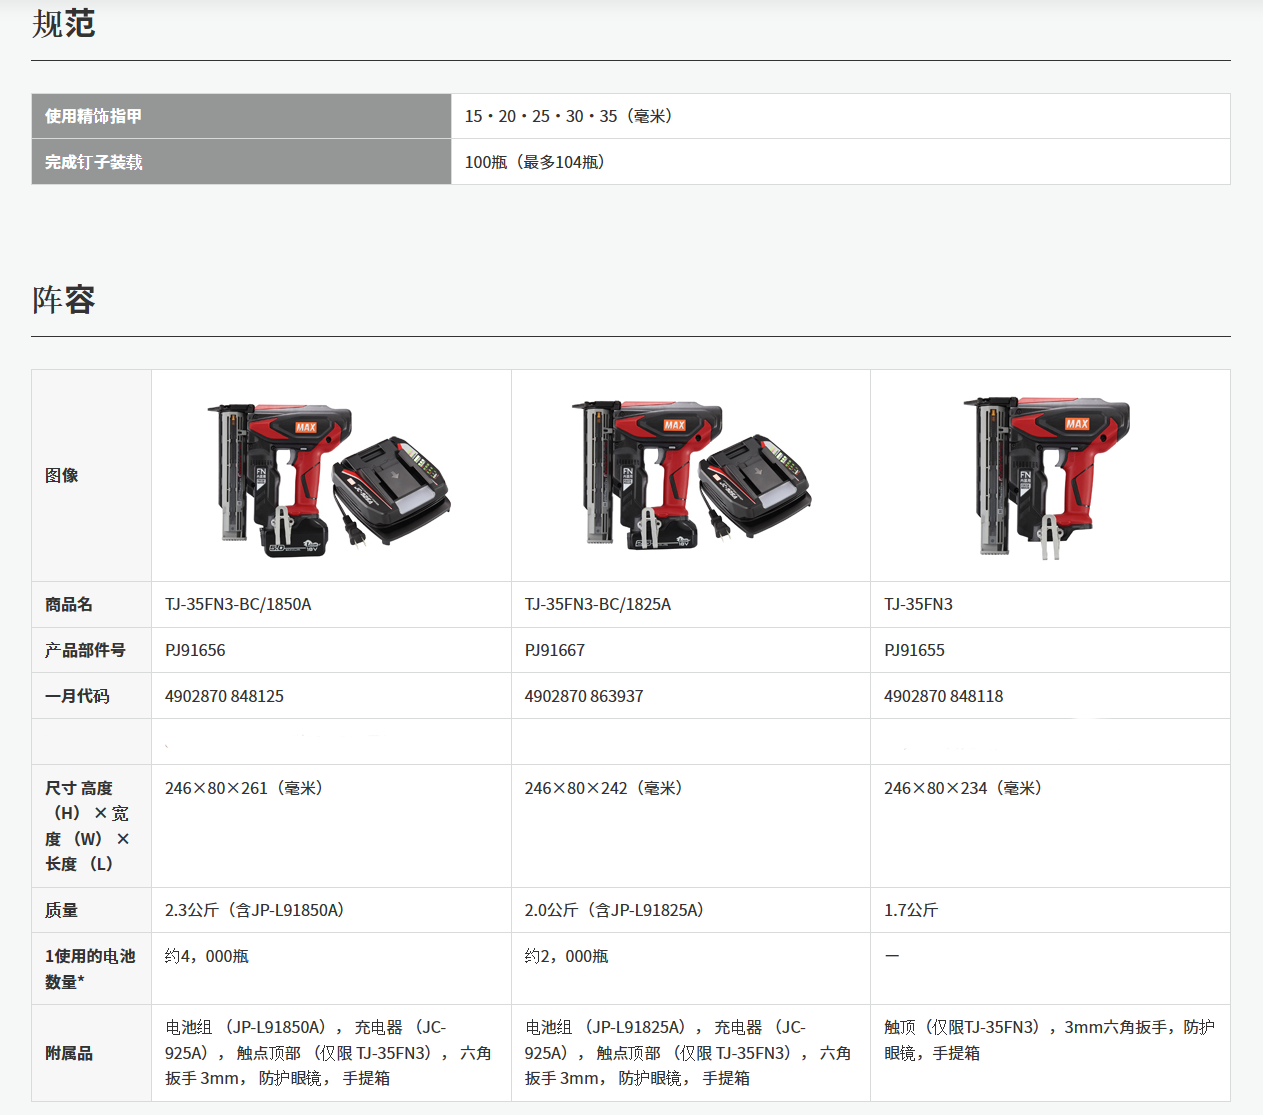The width and height of the screenshot is (1263, 1115).
Task: Select dimensions 246×80×242（毫米）
Action: pos(607,788)
